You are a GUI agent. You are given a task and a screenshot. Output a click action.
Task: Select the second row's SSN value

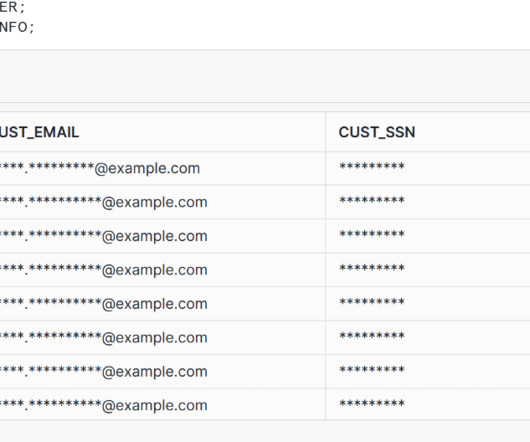point(372,200)
